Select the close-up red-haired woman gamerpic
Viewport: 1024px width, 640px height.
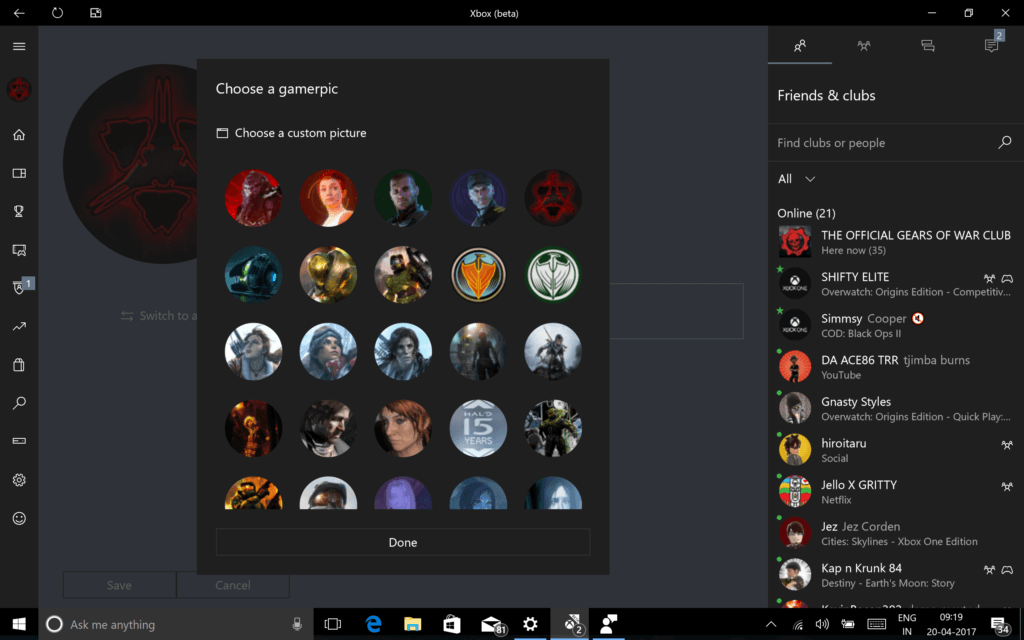click(x=403, y=428)
